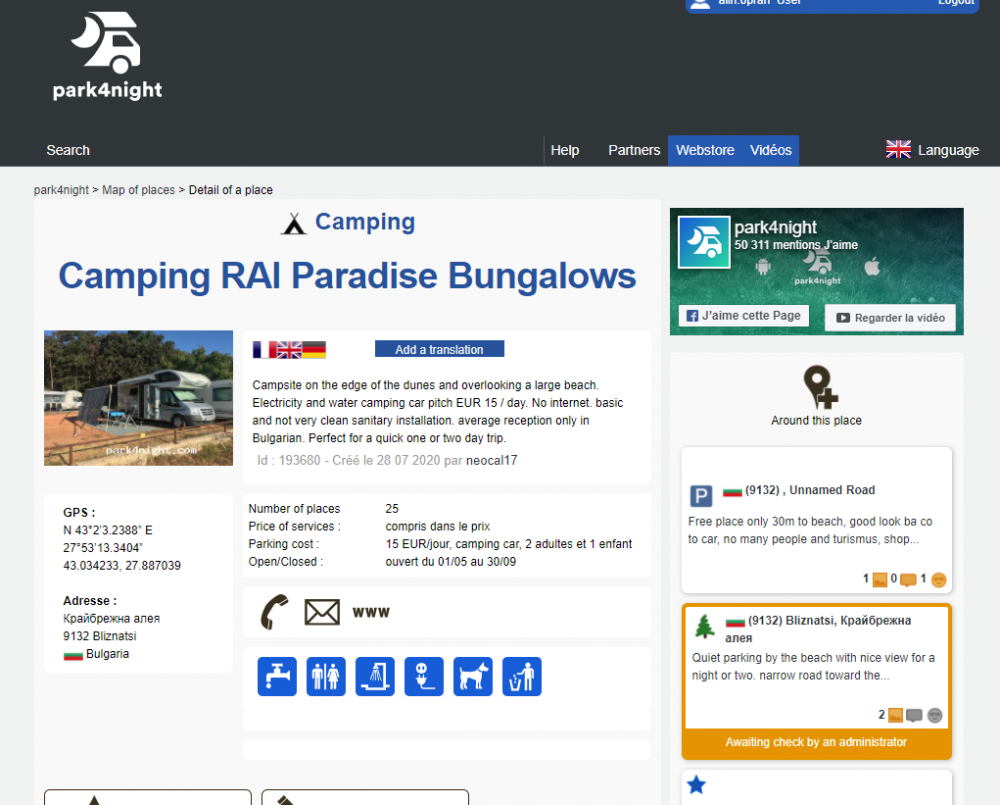Viewport: 1000px width, 805px height.
Task: Click the Add a translation button
Action: [x=439, y=350]
